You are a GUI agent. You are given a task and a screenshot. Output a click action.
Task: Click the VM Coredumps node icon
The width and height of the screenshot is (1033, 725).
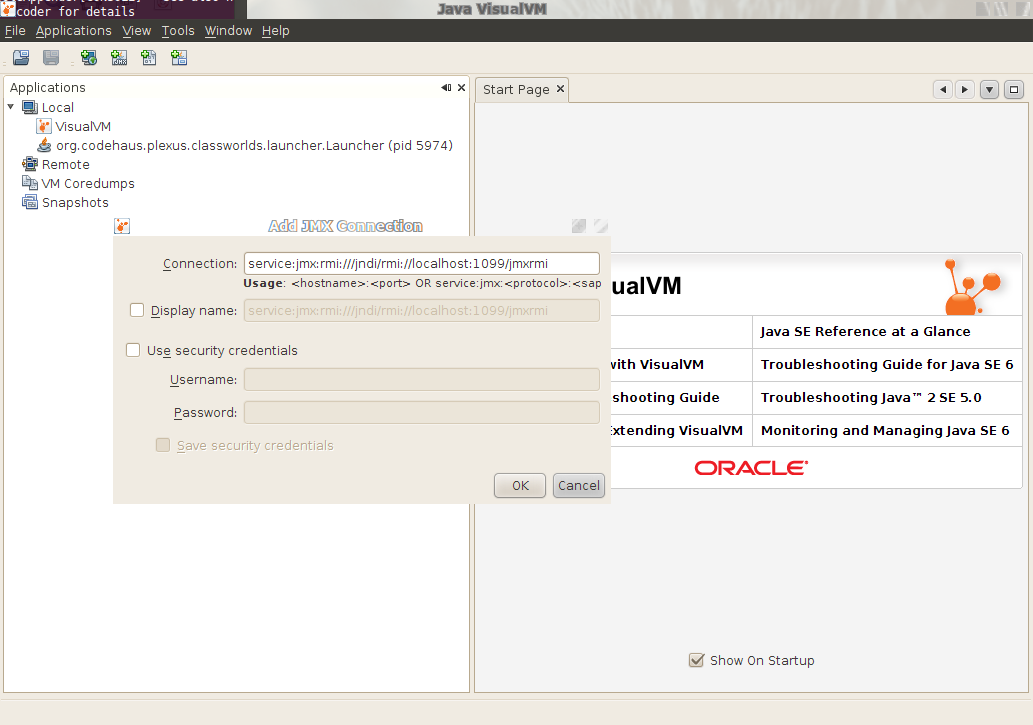30,183
